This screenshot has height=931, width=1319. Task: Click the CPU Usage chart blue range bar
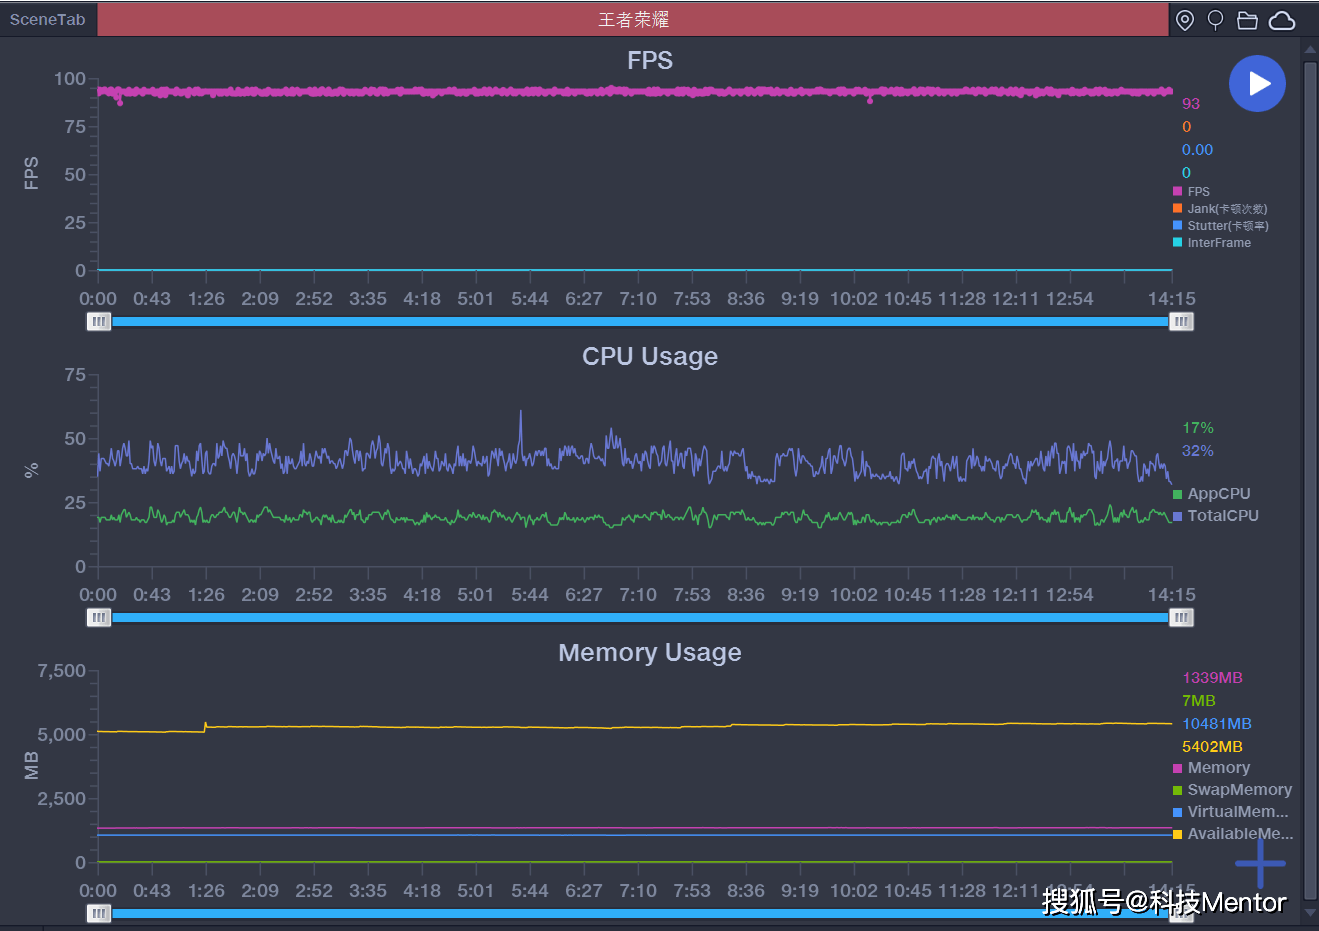tap(640, 617)
